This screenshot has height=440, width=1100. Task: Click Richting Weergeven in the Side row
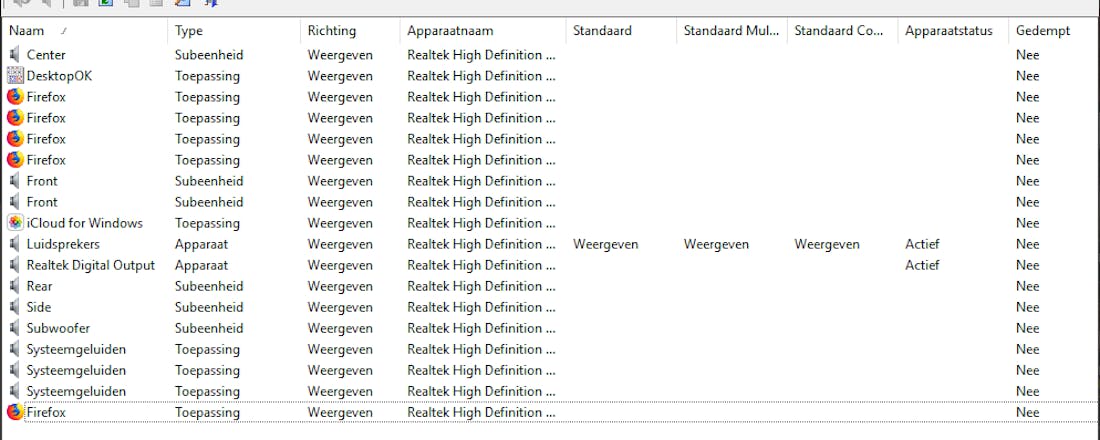340,307
